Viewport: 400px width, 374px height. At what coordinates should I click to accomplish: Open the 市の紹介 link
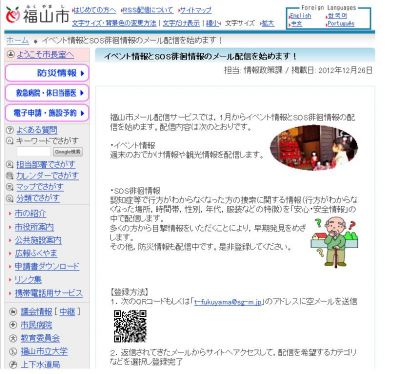click(30, 214)
